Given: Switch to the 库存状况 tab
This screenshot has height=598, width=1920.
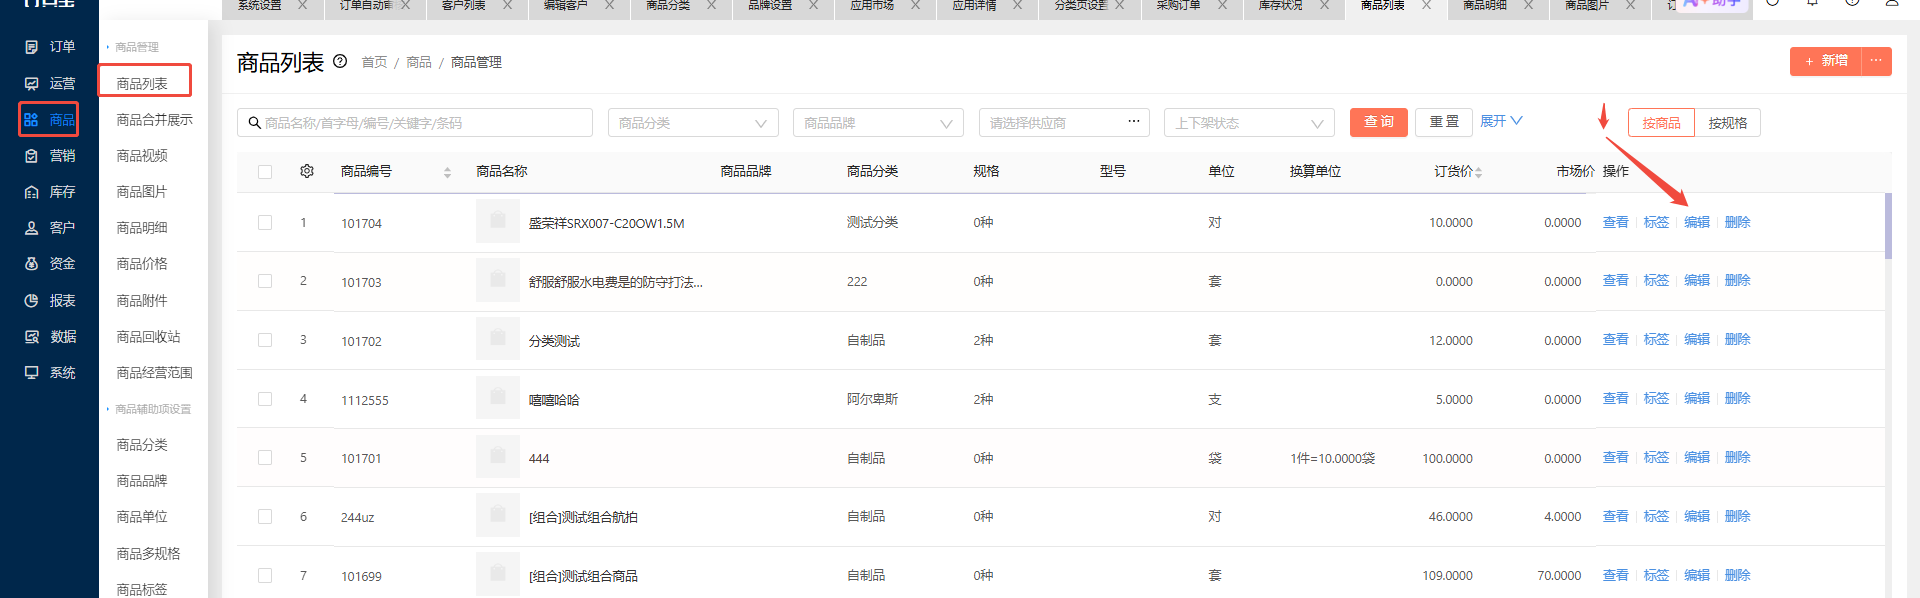Looking at the screenshot, I should click(1280, 5).
